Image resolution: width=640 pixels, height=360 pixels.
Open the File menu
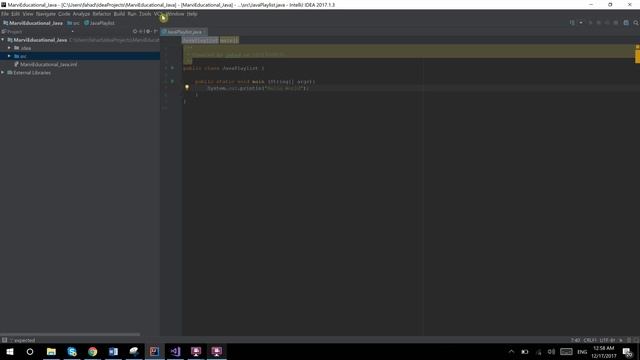(x=5, y=14)
